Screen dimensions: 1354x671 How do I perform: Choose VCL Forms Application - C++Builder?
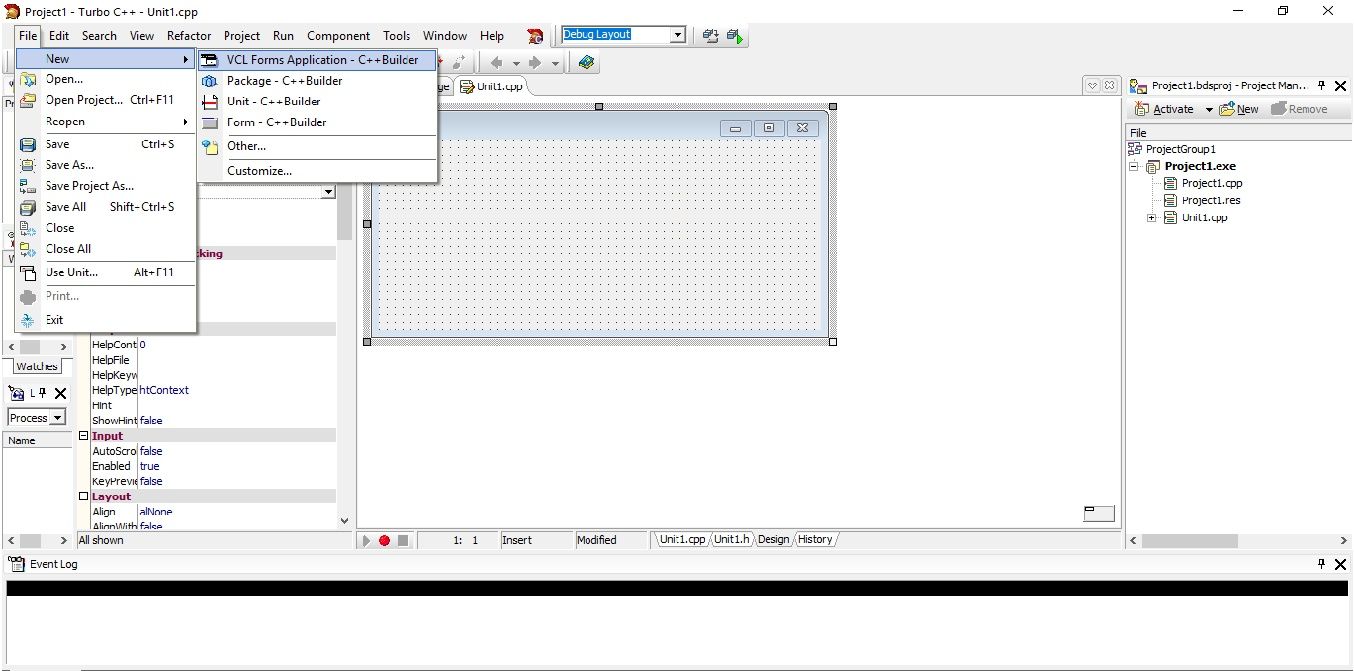pos(317,60)
